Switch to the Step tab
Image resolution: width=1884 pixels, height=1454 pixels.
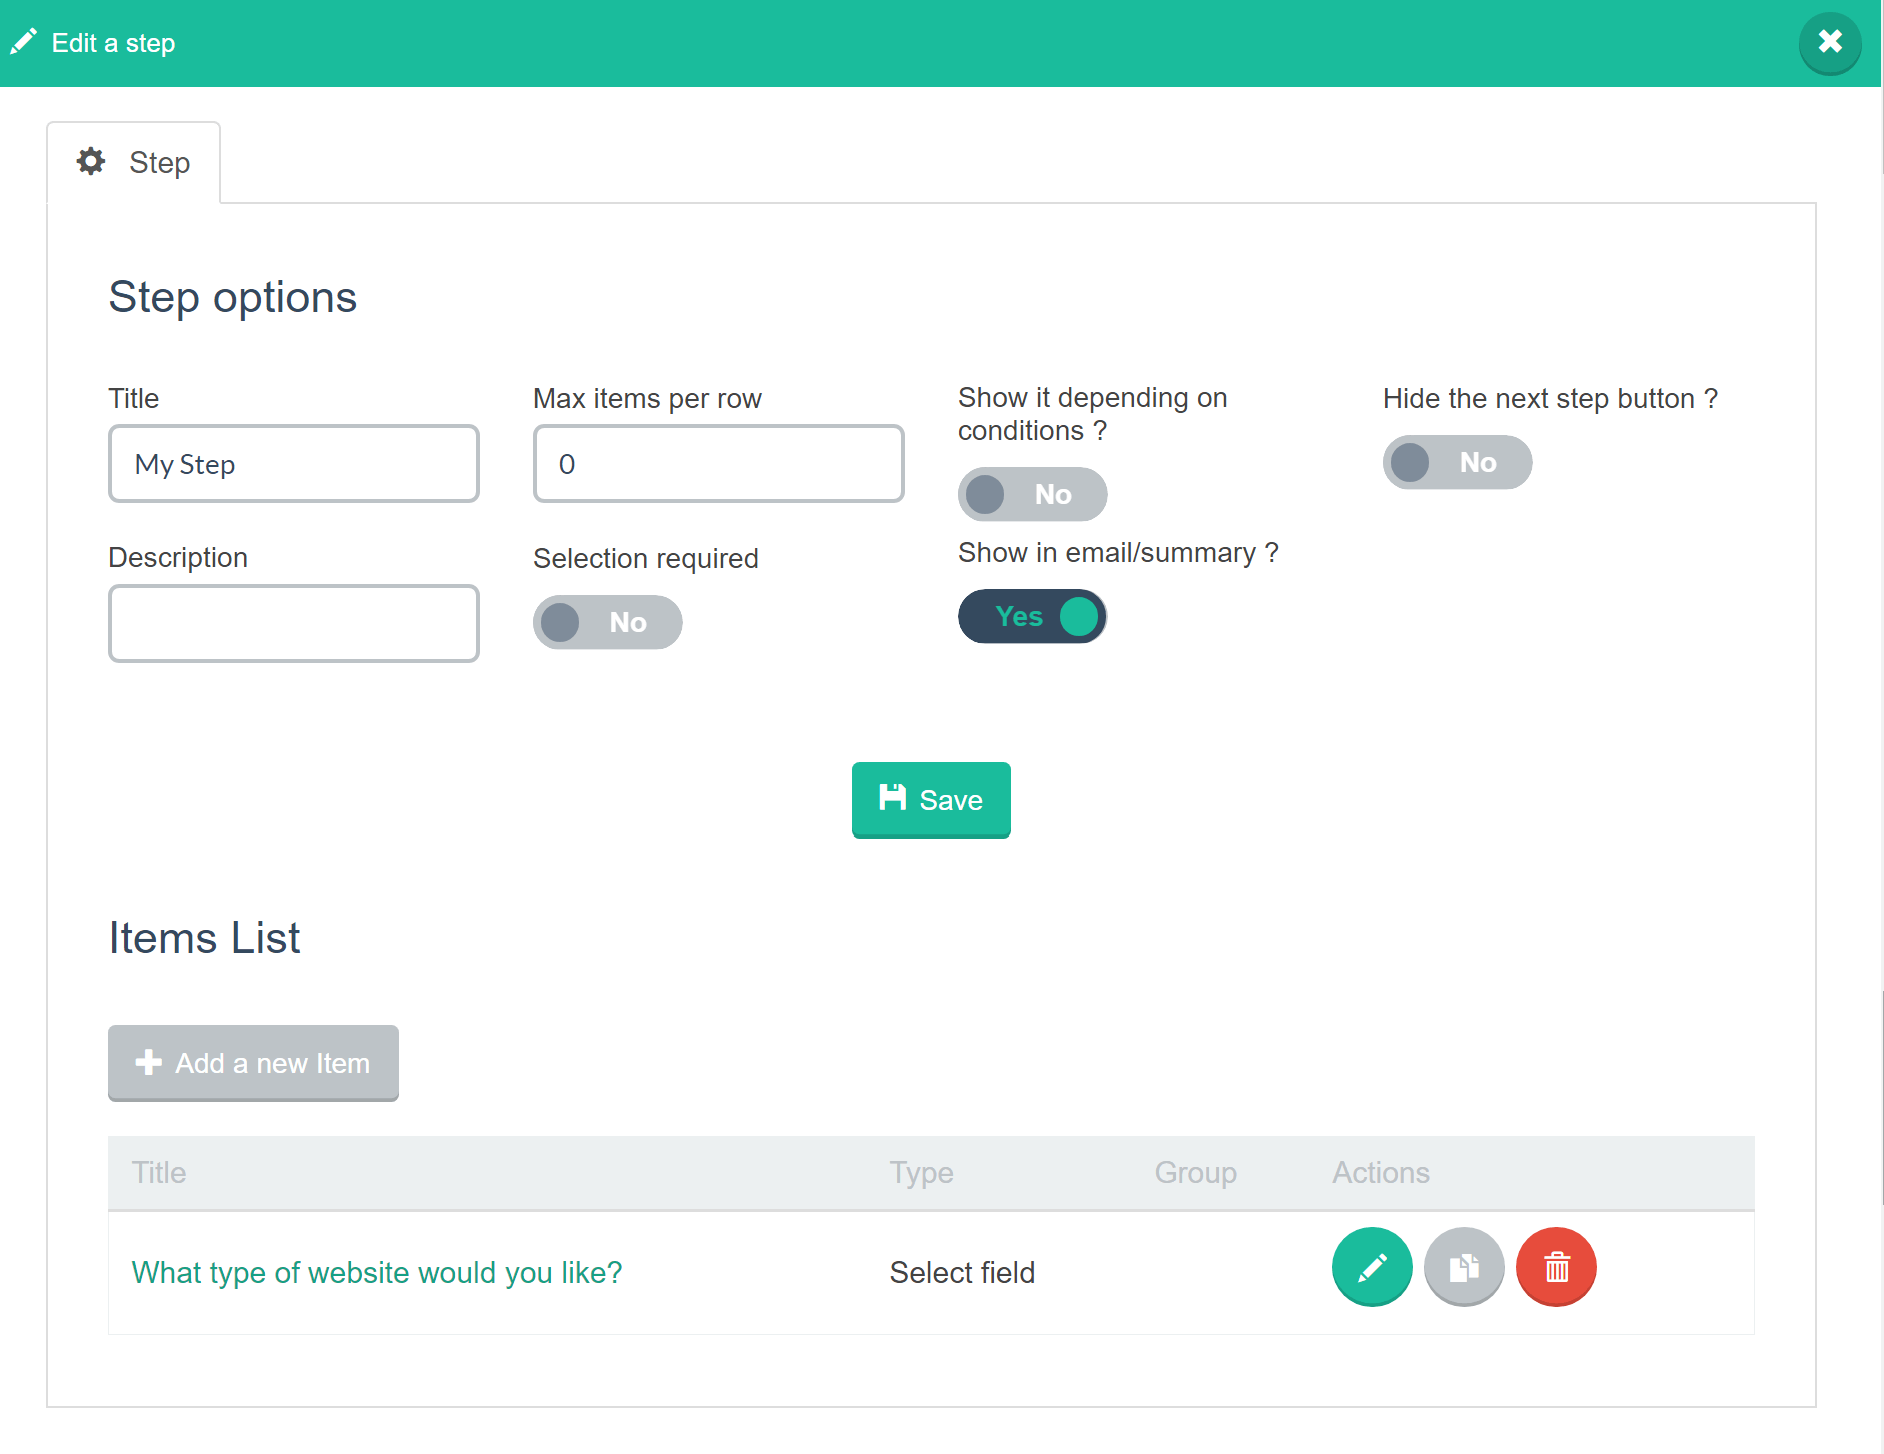(133, 161)
